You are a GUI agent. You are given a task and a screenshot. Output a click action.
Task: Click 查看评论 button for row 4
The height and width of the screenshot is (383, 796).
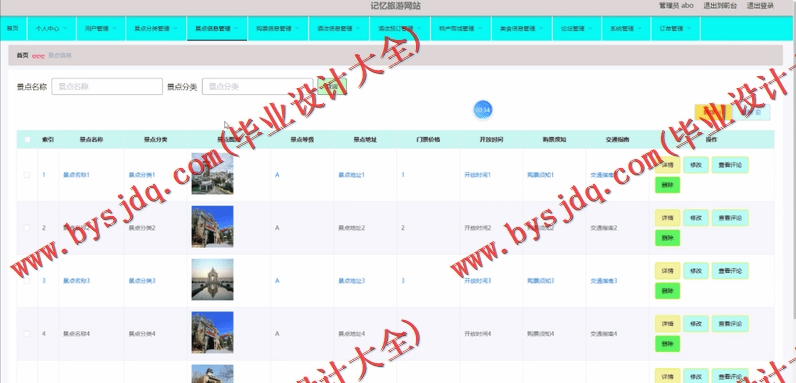[730, 324]
